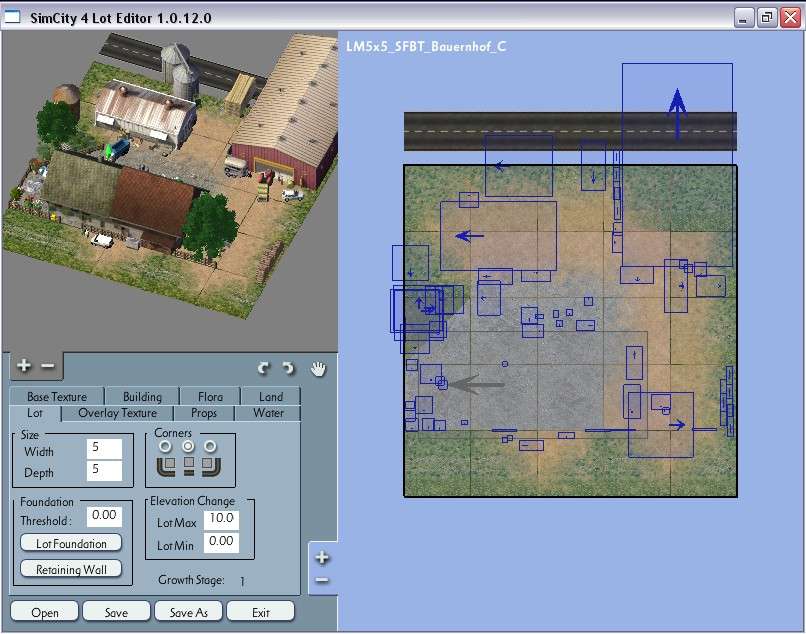Click the right curved corner icon
The height and width of the screenshot is (634, 806).
click(211, 466)
